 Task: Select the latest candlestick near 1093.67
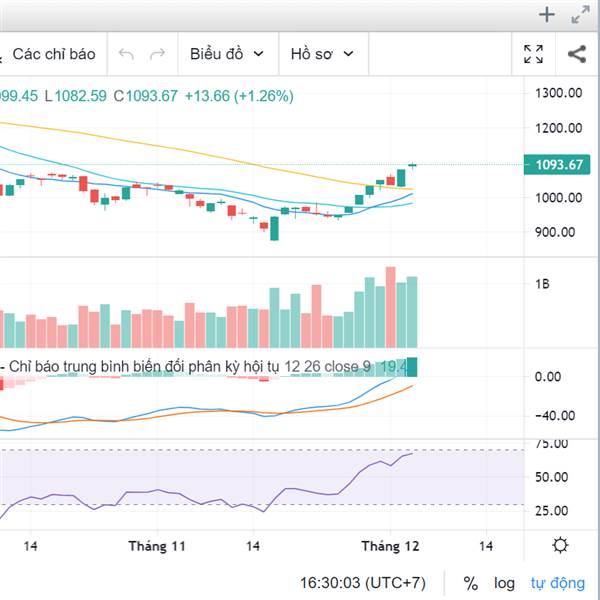tap(412, 165)
